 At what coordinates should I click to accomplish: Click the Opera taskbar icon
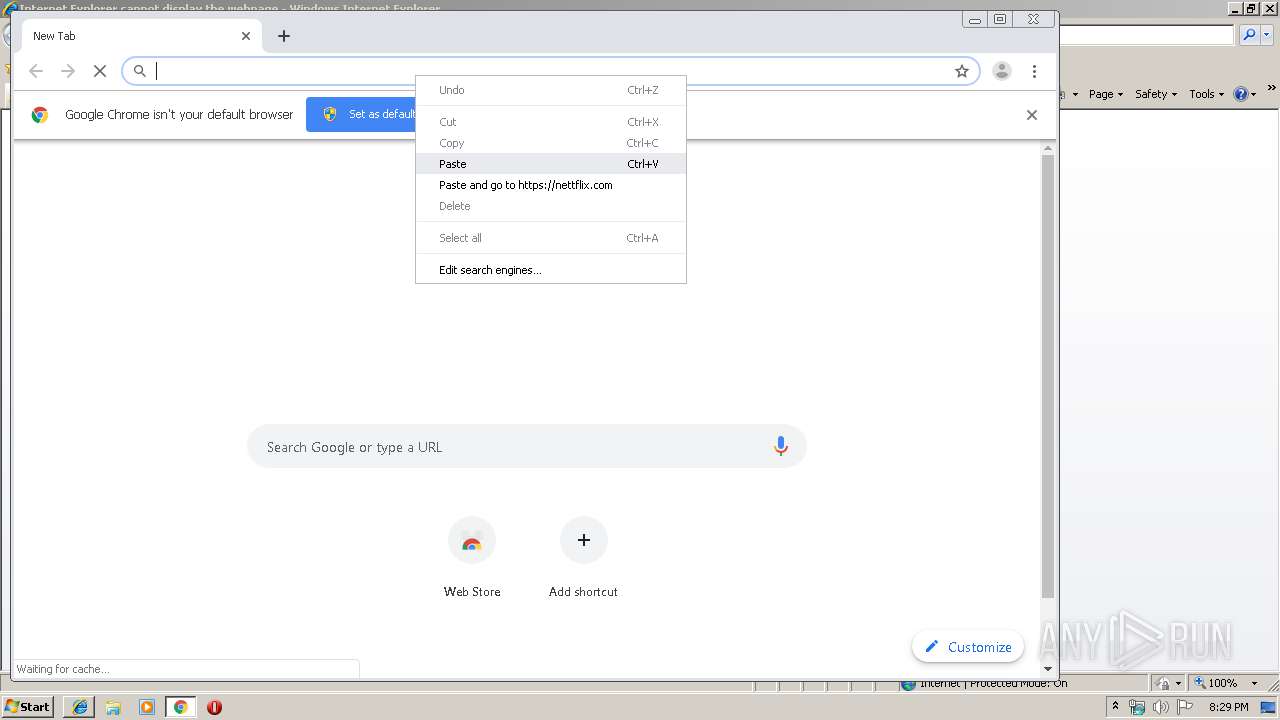(x=214, y=707)
